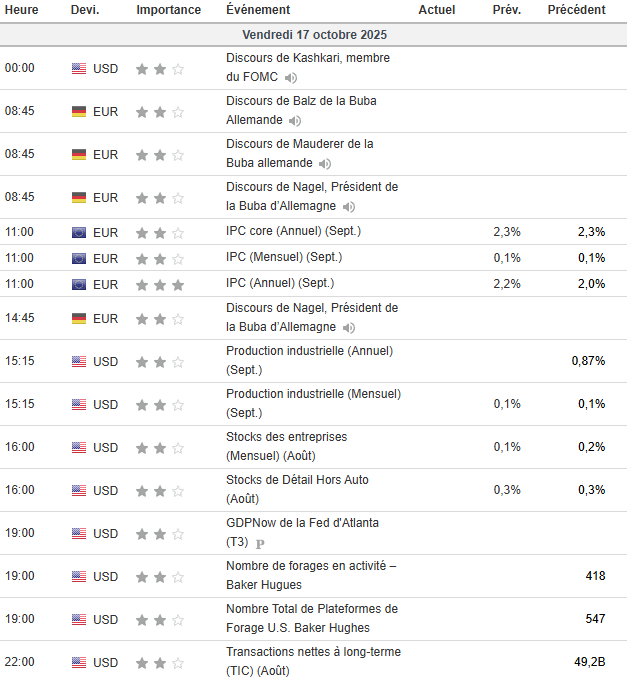Click the US flag on the TIC transactions row
The width and height of the screenshot is (627, 678).
[79, 662]
